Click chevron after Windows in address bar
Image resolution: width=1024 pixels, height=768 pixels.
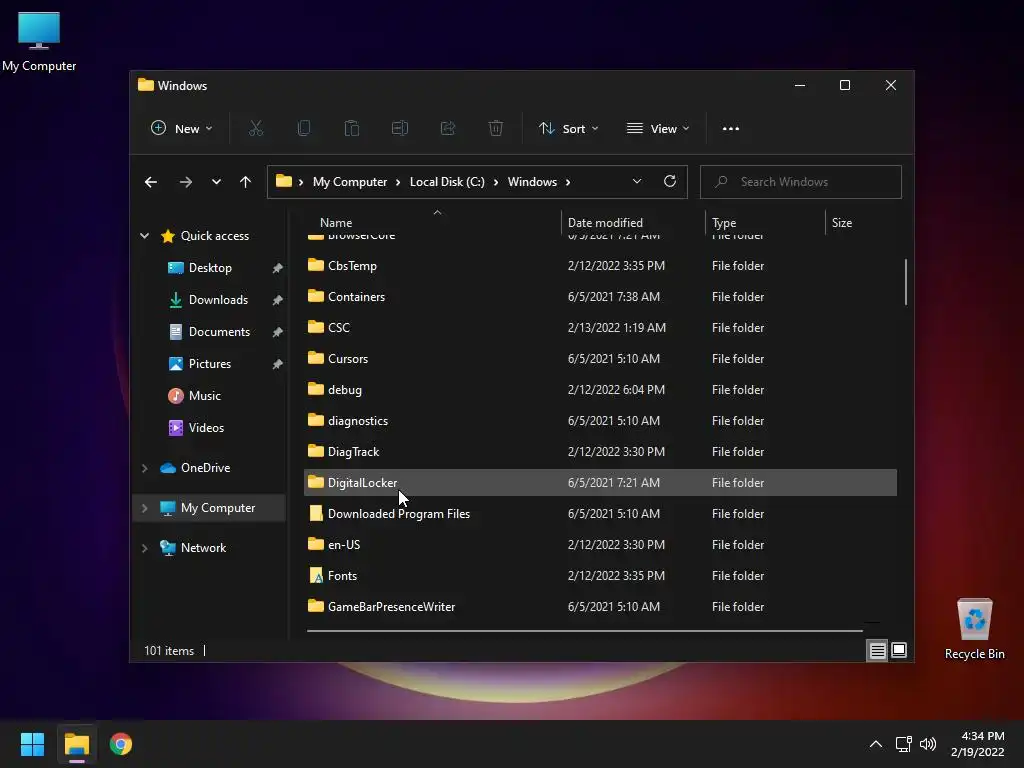tap(568, 182)
